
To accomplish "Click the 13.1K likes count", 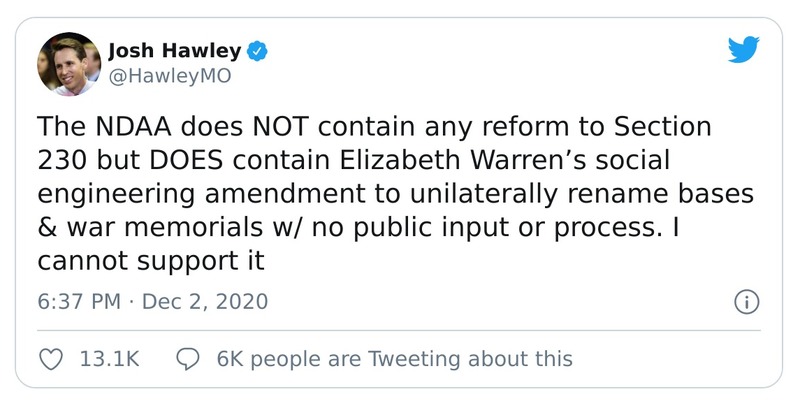I will tap(108, 358).
